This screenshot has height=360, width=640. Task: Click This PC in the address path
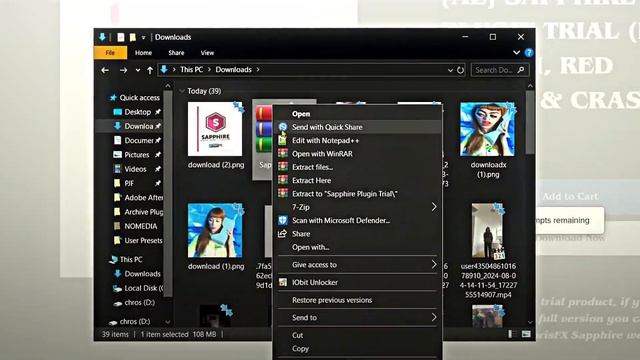pyautogui.click(x=191, y=69)
